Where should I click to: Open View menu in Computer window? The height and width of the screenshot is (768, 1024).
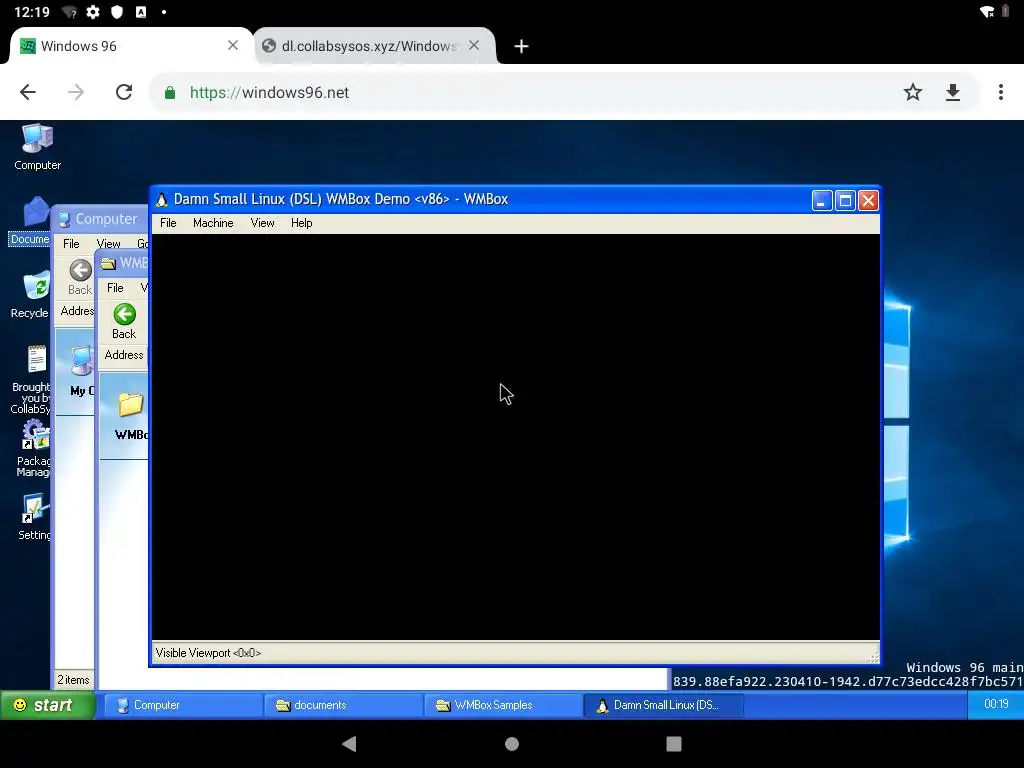(108, 244)
